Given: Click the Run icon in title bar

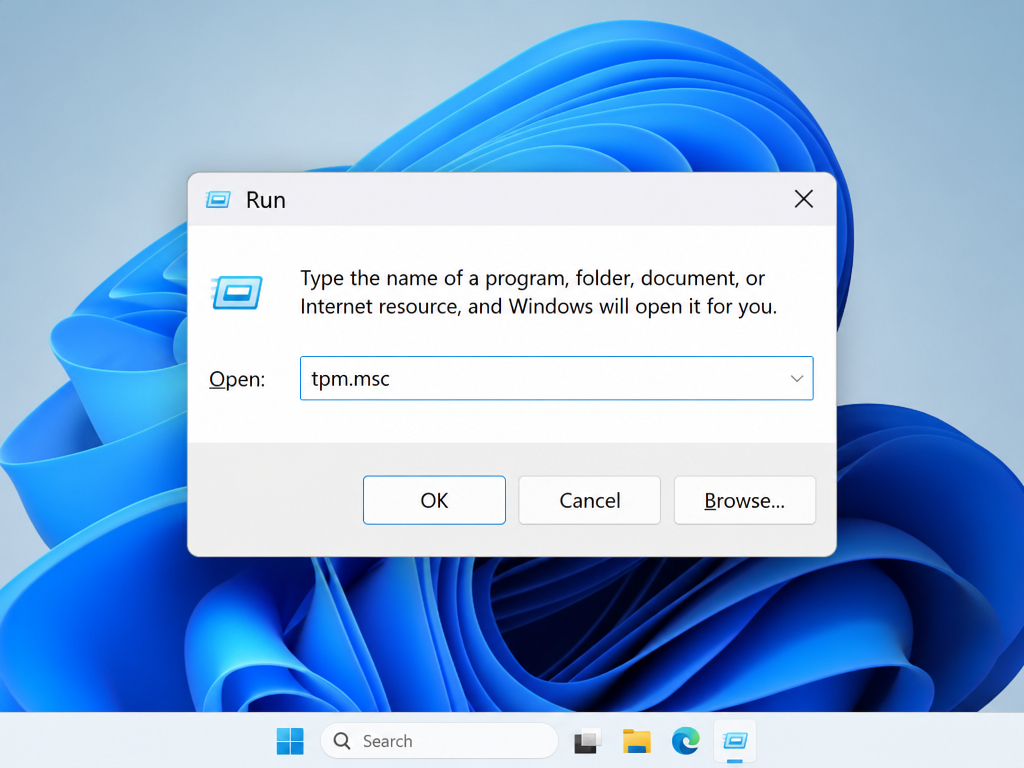Looking at the screenshot, I should click(x=218, y=199).
